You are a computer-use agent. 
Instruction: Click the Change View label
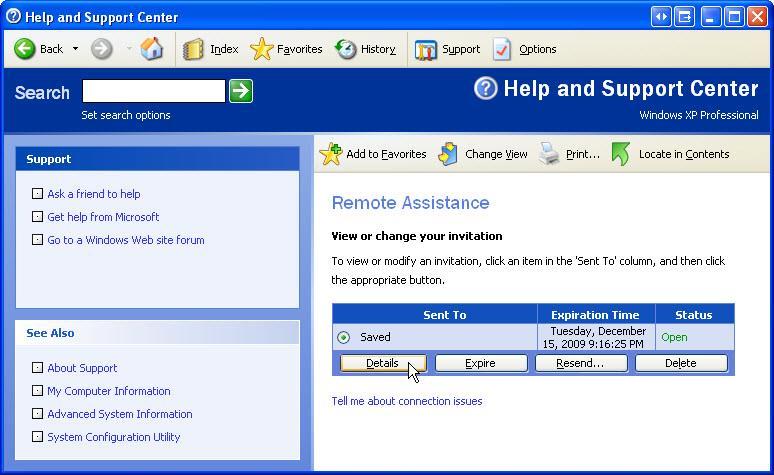click(x=496, y=154)
